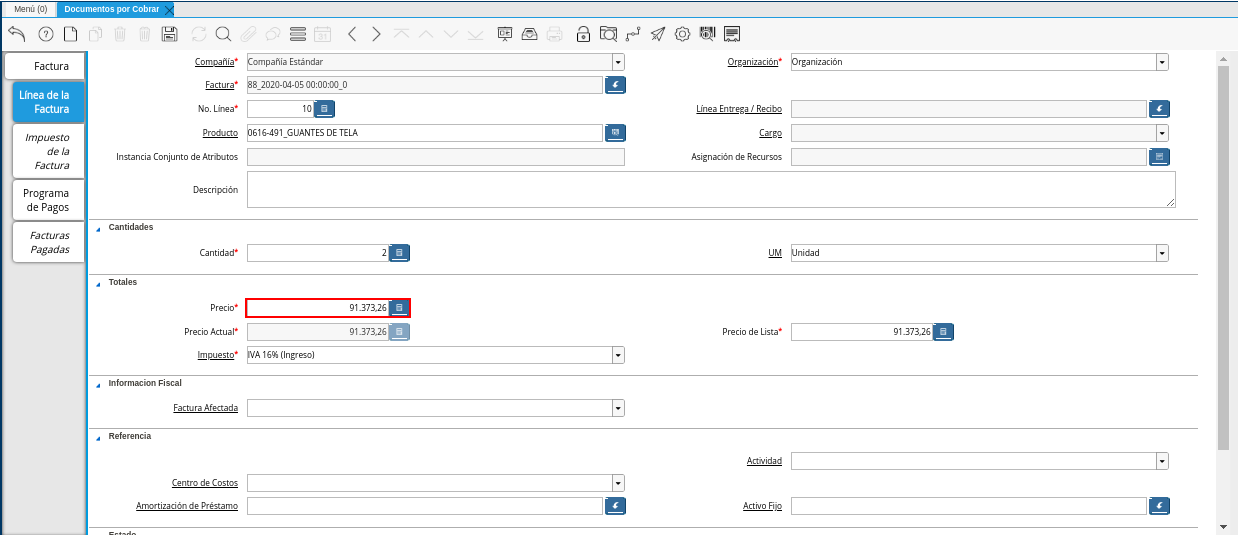Screen dimensions: 1238x535
Task: Collapse the Totales section
Action: (98, 284)
